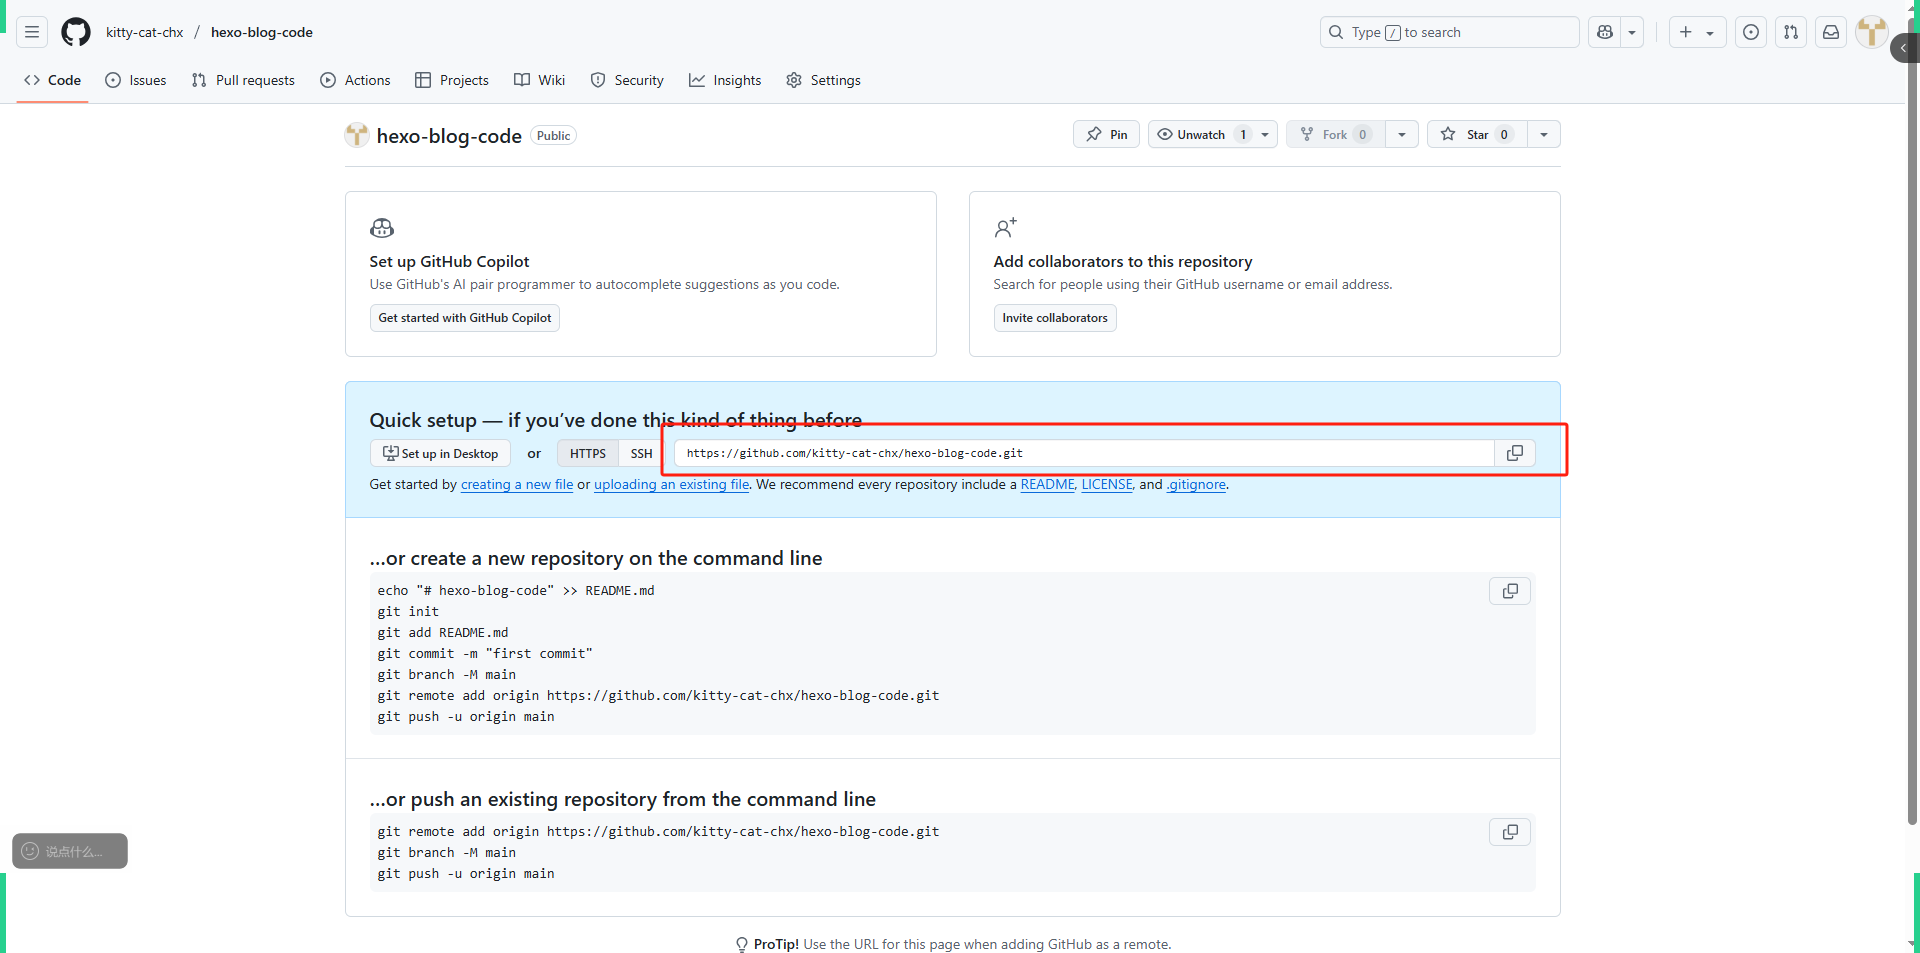
Task: Click inside the search field
Action: tap(1449, 32)
